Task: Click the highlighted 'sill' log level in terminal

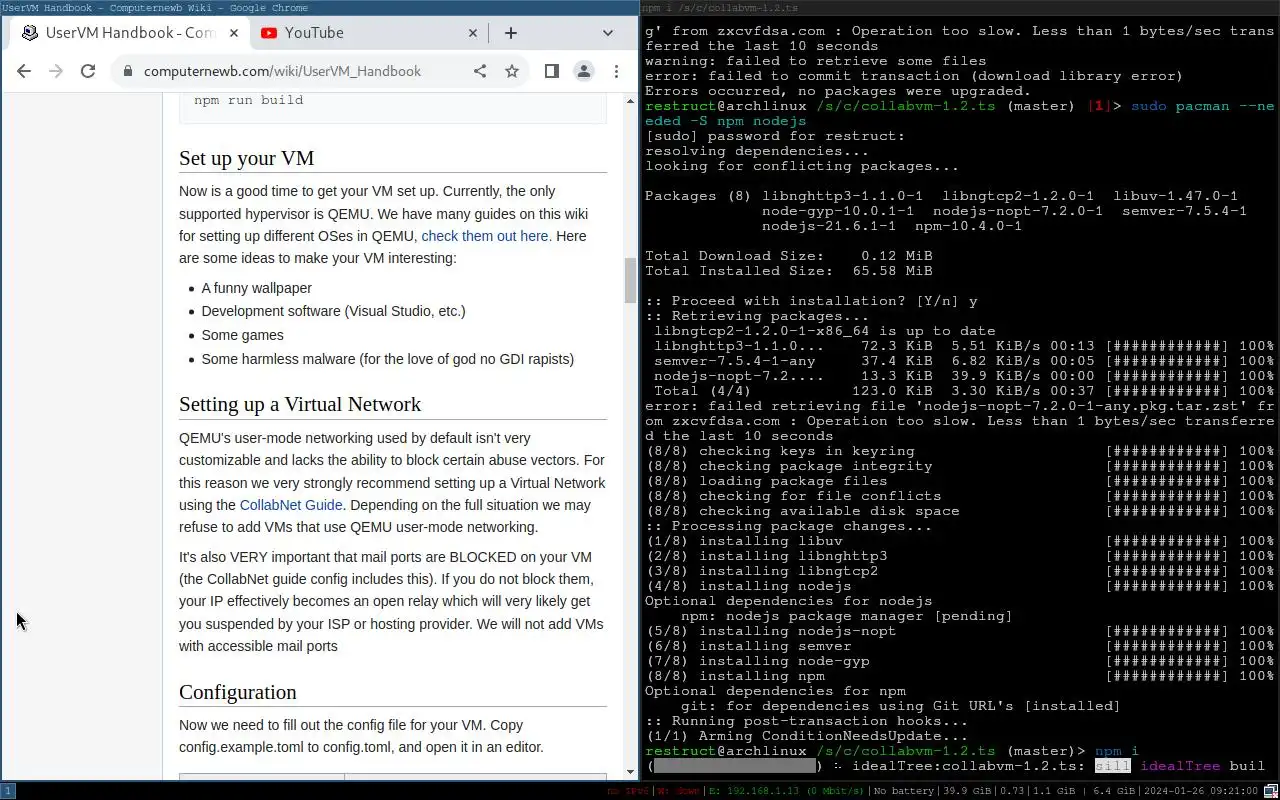Action: [x=1112, y=766]
